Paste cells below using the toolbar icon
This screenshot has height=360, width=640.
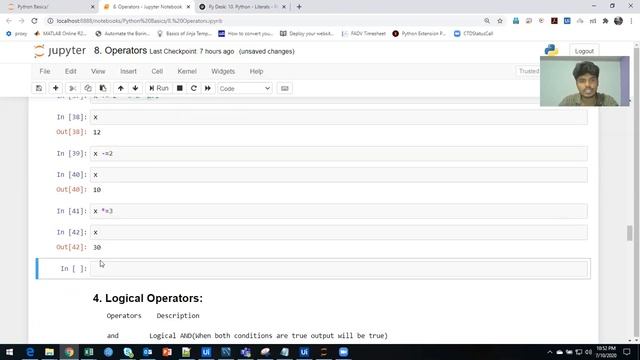pyautogui.click(x=103, y=88)
